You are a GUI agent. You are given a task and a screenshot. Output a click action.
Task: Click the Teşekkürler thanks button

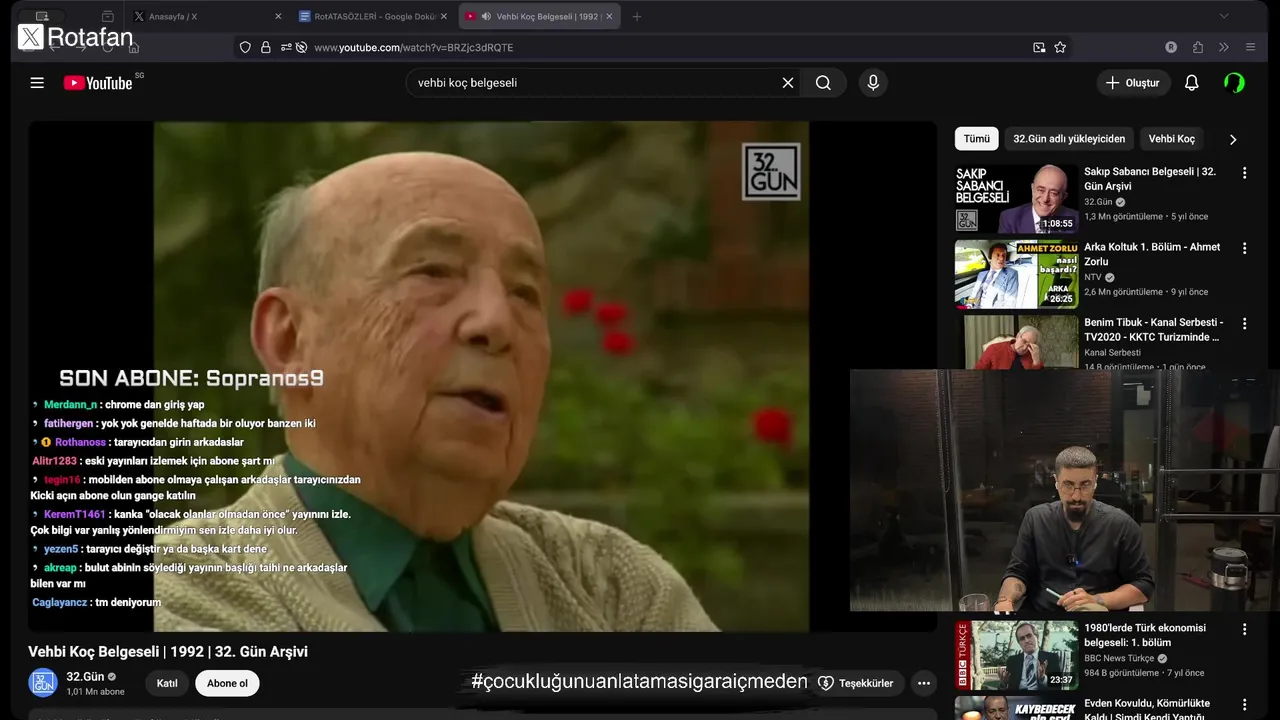tap(856, 684)
